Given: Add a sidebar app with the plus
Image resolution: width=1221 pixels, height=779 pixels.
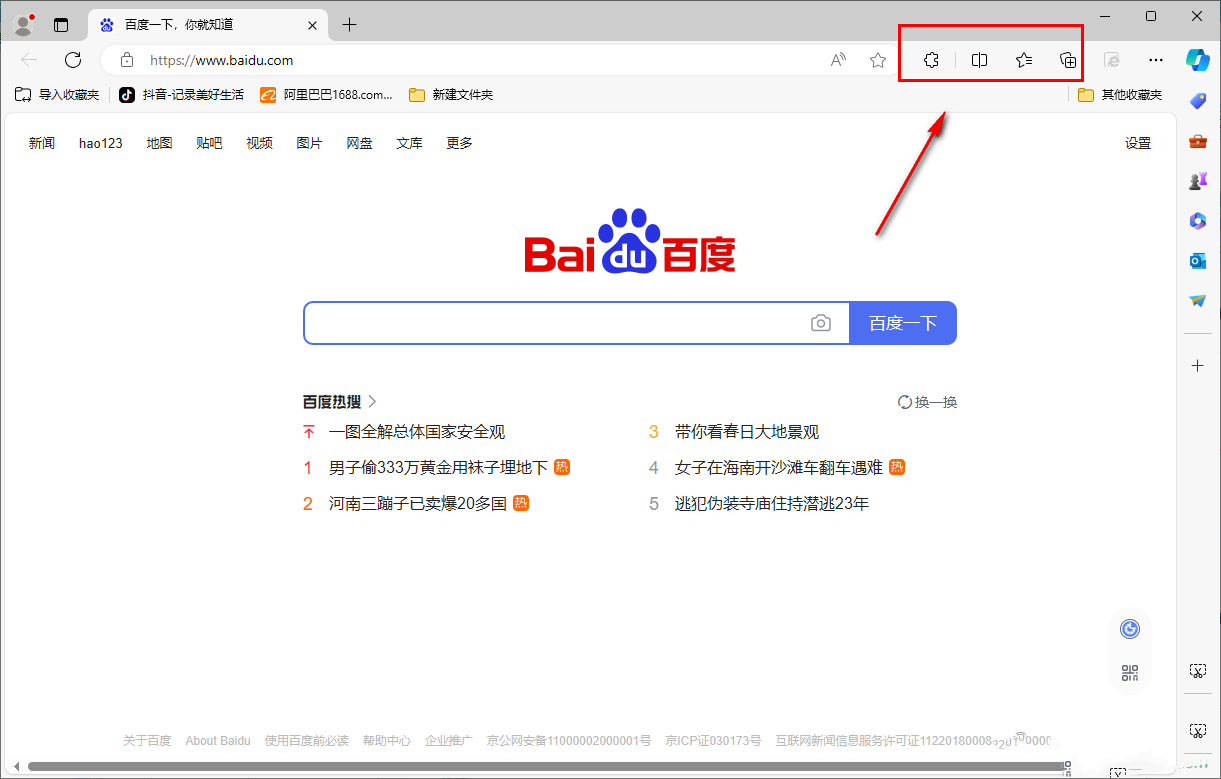Looking at the screenshot, I should [1198, 366].
